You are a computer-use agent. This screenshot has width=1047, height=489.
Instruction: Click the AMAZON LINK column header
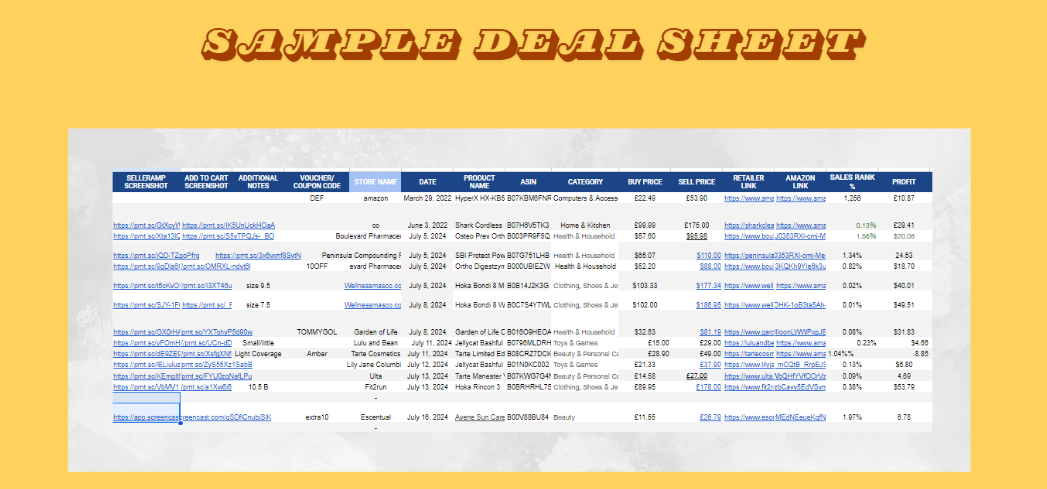(x=800, y=182)
